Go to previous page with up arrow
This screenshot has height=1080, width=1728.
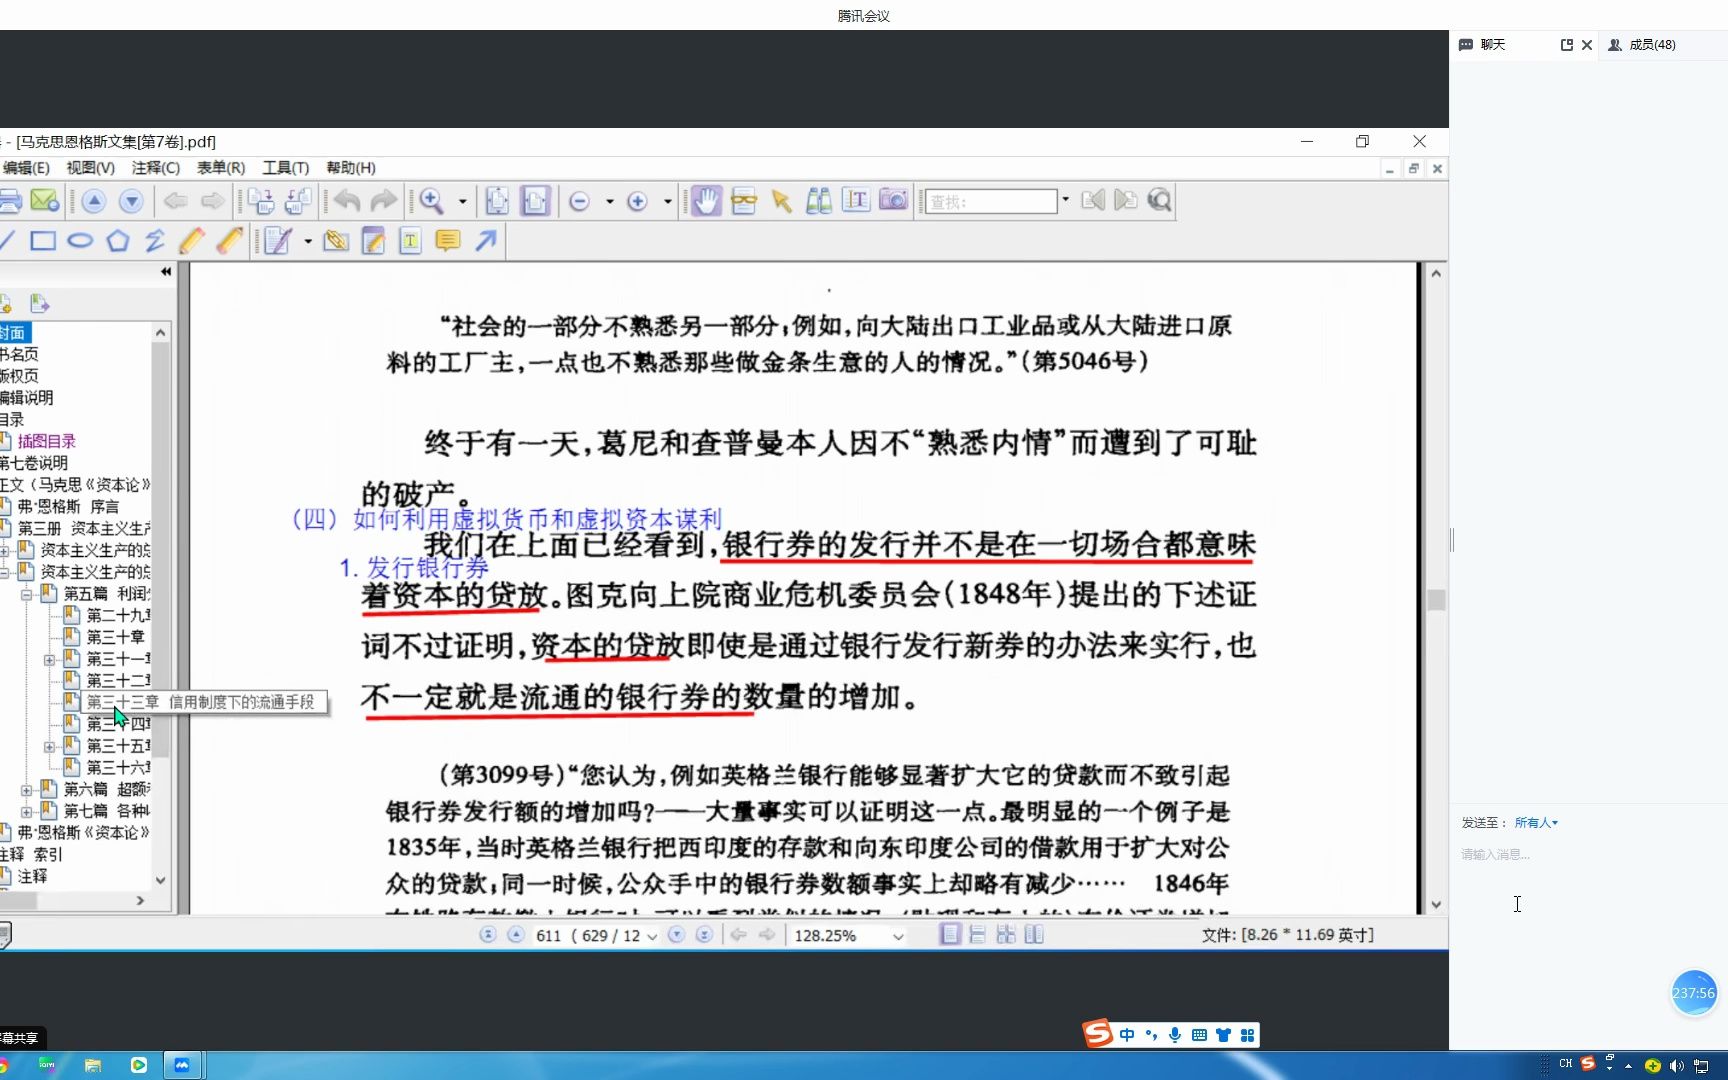94,201
